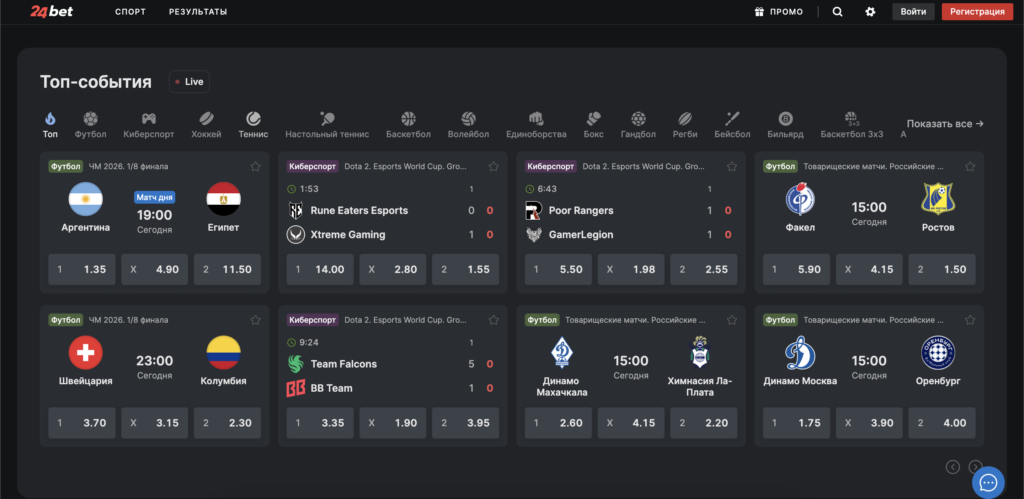Select the Теннис sport filter
The height and width of the screenshot is (499, 1024).
(253, 125)
